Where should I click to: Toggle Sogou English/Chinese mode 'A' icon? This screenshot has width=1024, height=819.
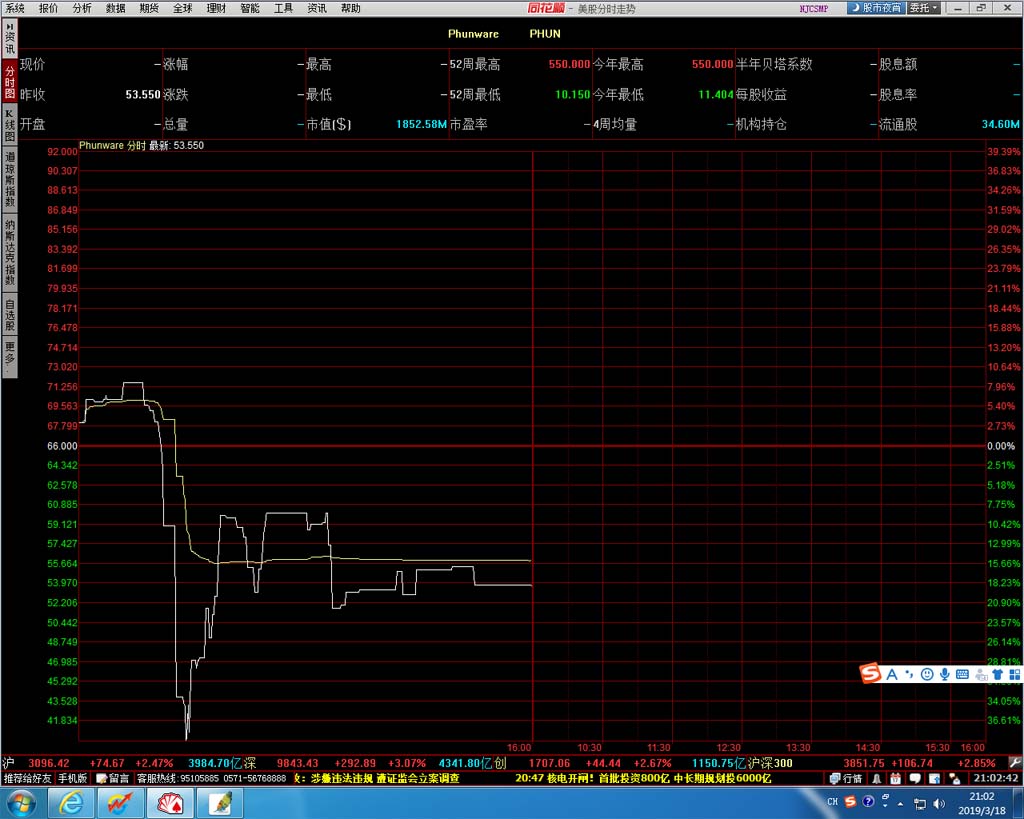pos(891,675)
